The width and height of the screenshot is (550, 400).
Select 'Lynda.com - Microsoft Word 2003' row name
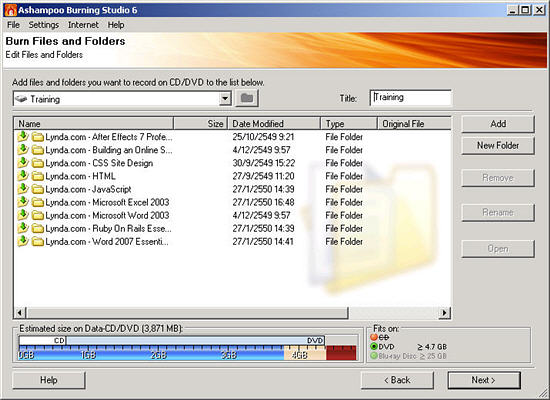coord(107,215)
